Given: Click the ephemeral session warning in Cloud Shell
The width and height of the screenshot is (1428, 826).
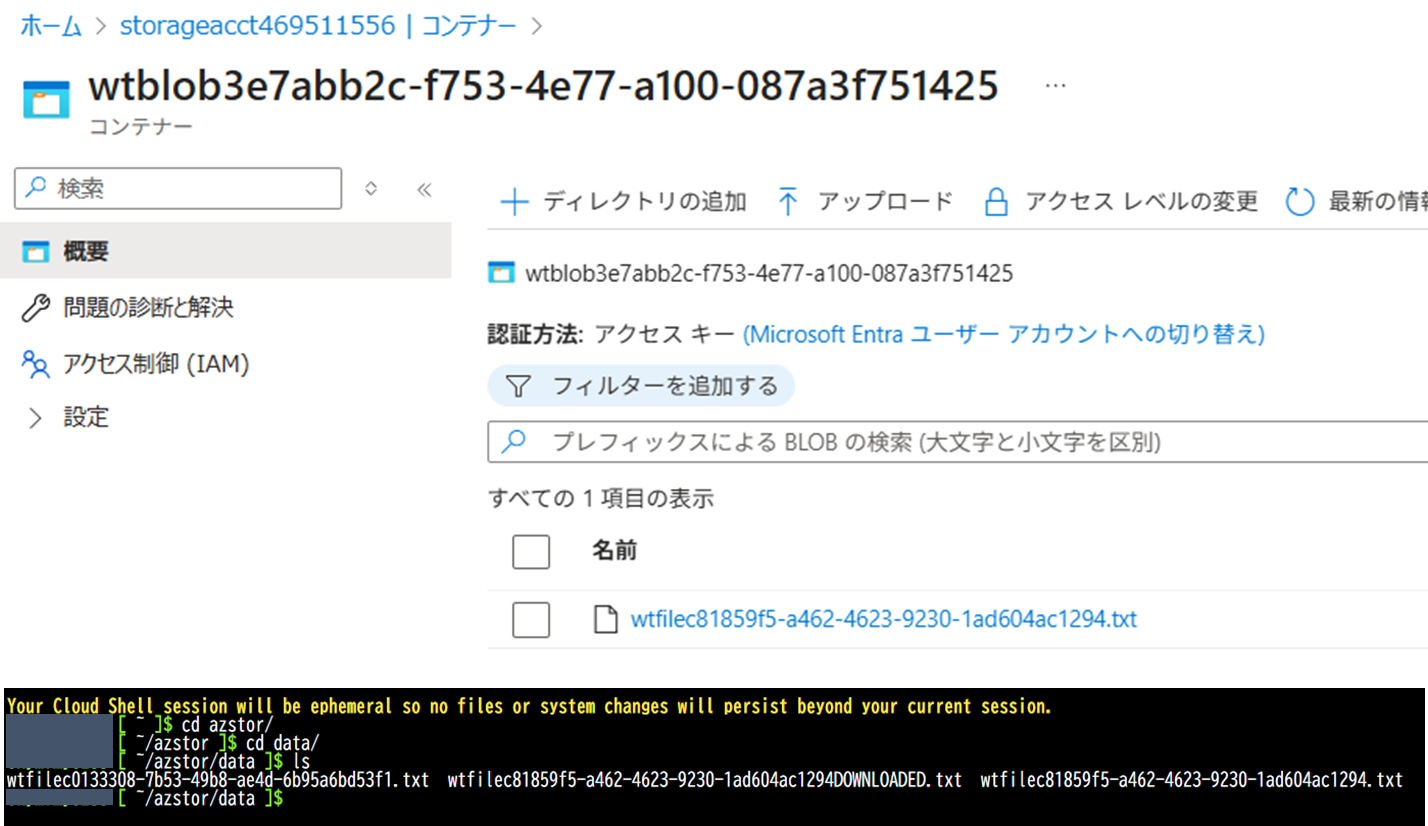Looking at the screenshot, I should coord(529,706).
